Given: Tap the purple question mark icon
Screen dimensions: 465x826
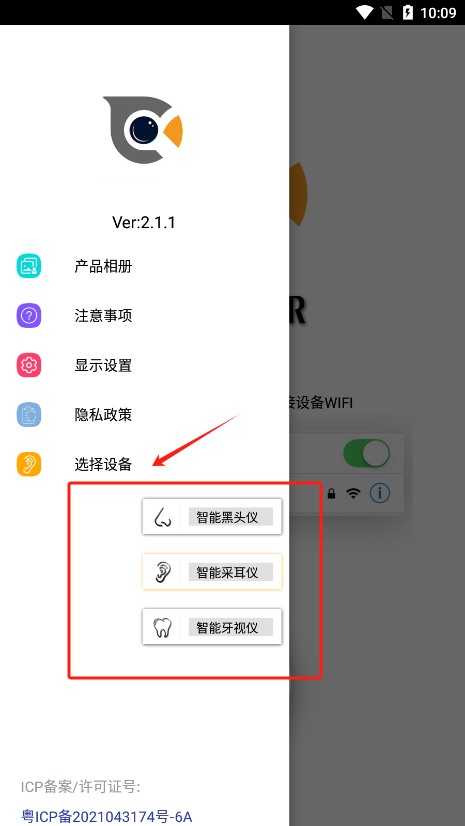Looking at the screenshot, I should [x=28, y=316].
